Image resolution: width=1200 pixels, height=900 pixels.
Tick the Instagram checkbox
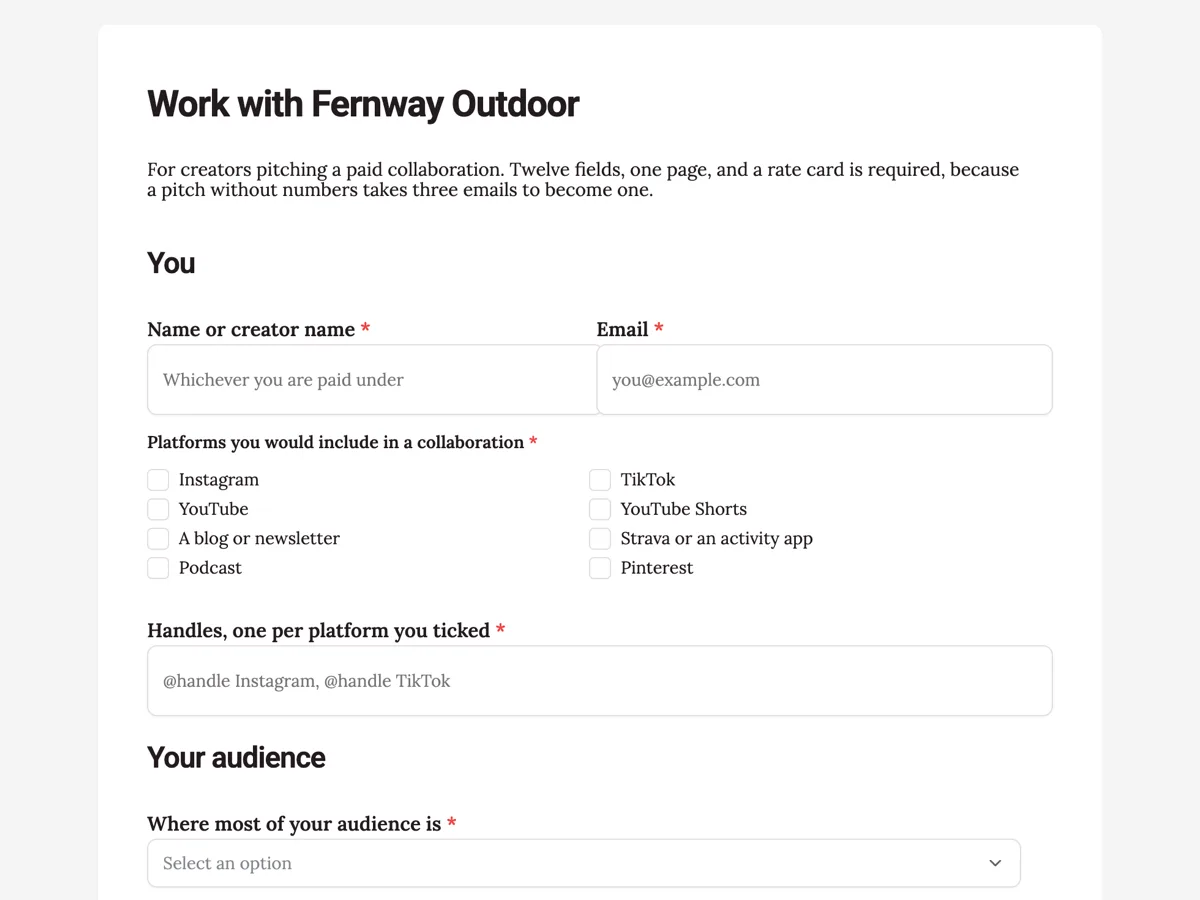pos(158,480)
